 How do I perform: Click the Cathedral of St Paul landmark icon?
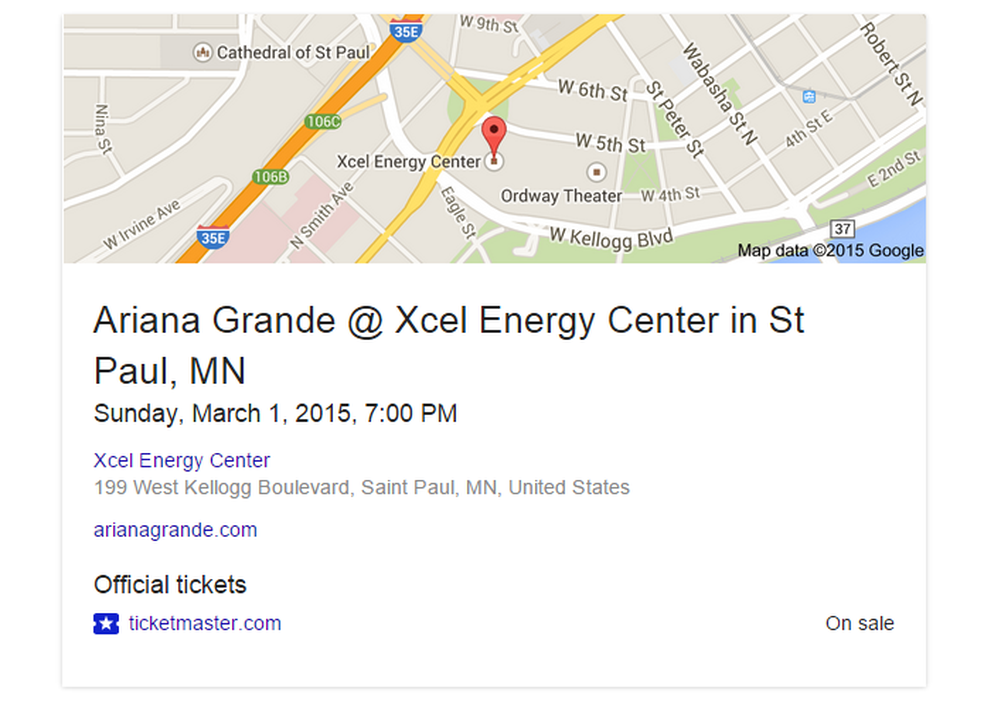tap(203, 52)
